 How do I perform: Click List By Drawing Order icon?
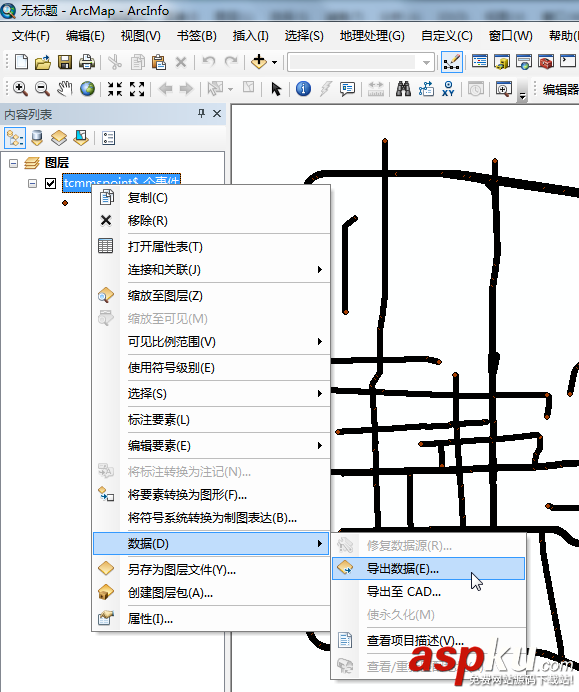15,138
